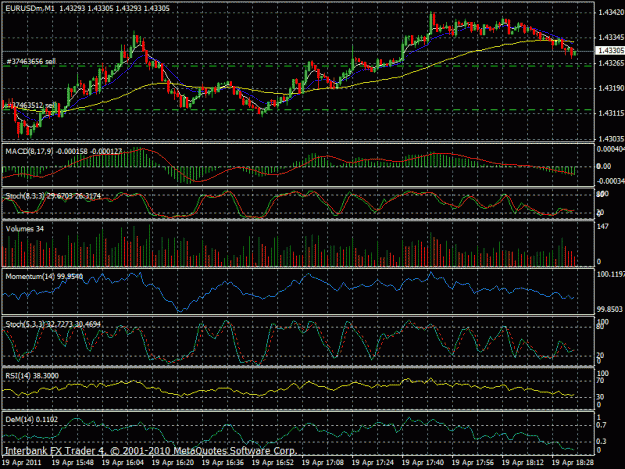Click the 99.8503 momentum scale value

click(x=610, y=309)
